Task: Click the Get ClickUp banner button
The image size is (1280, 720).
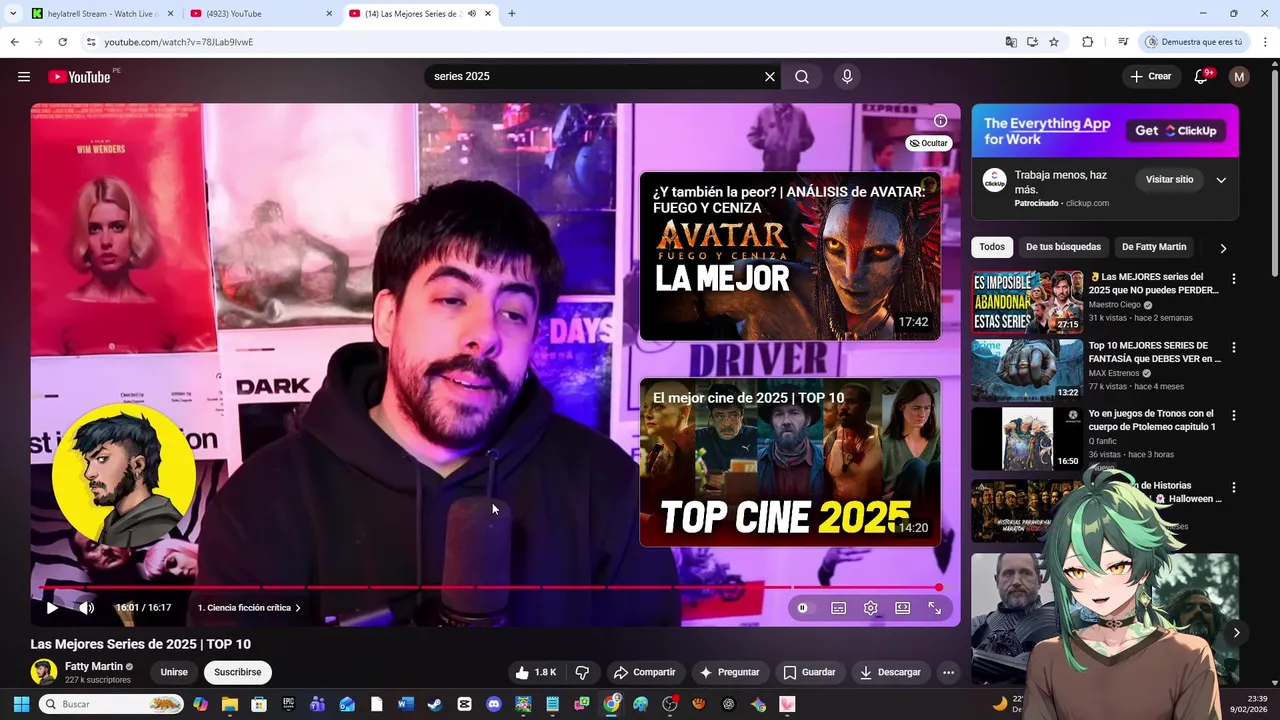Action: pos(1176,131)
